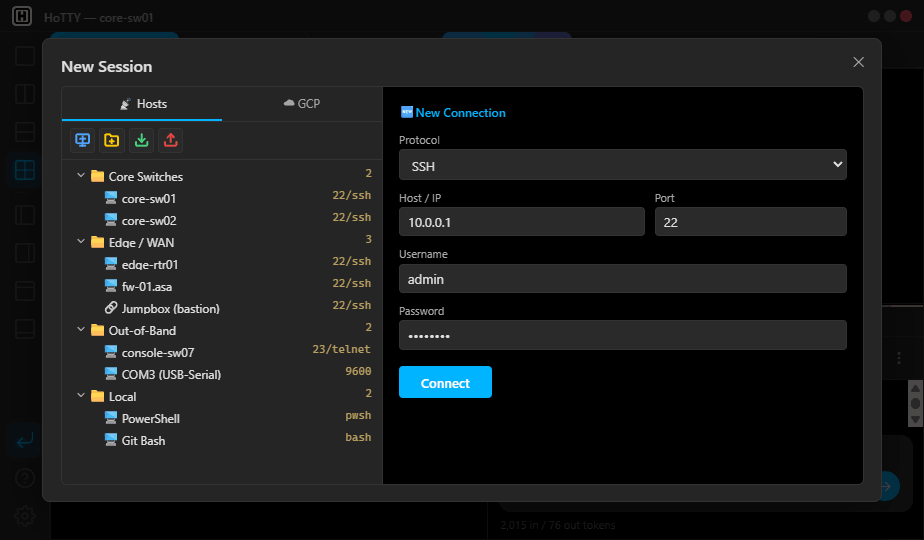Image resolution: width=924 pixels, height=540 pixels.
Task: Select the COM3 (USB-Serial) entry
Action: [x=222, y=374]
